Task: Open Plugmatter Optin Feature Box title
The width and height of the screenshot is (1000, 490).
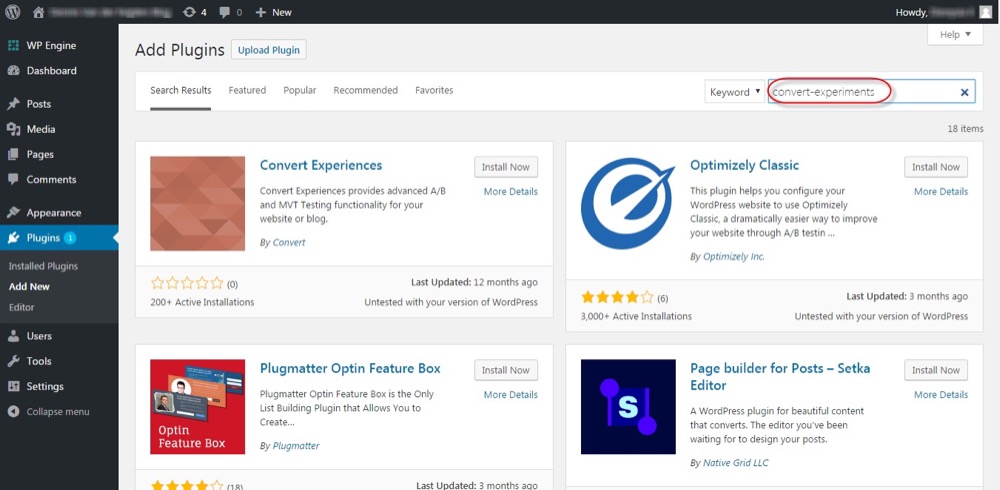Action: pos(350,368)
